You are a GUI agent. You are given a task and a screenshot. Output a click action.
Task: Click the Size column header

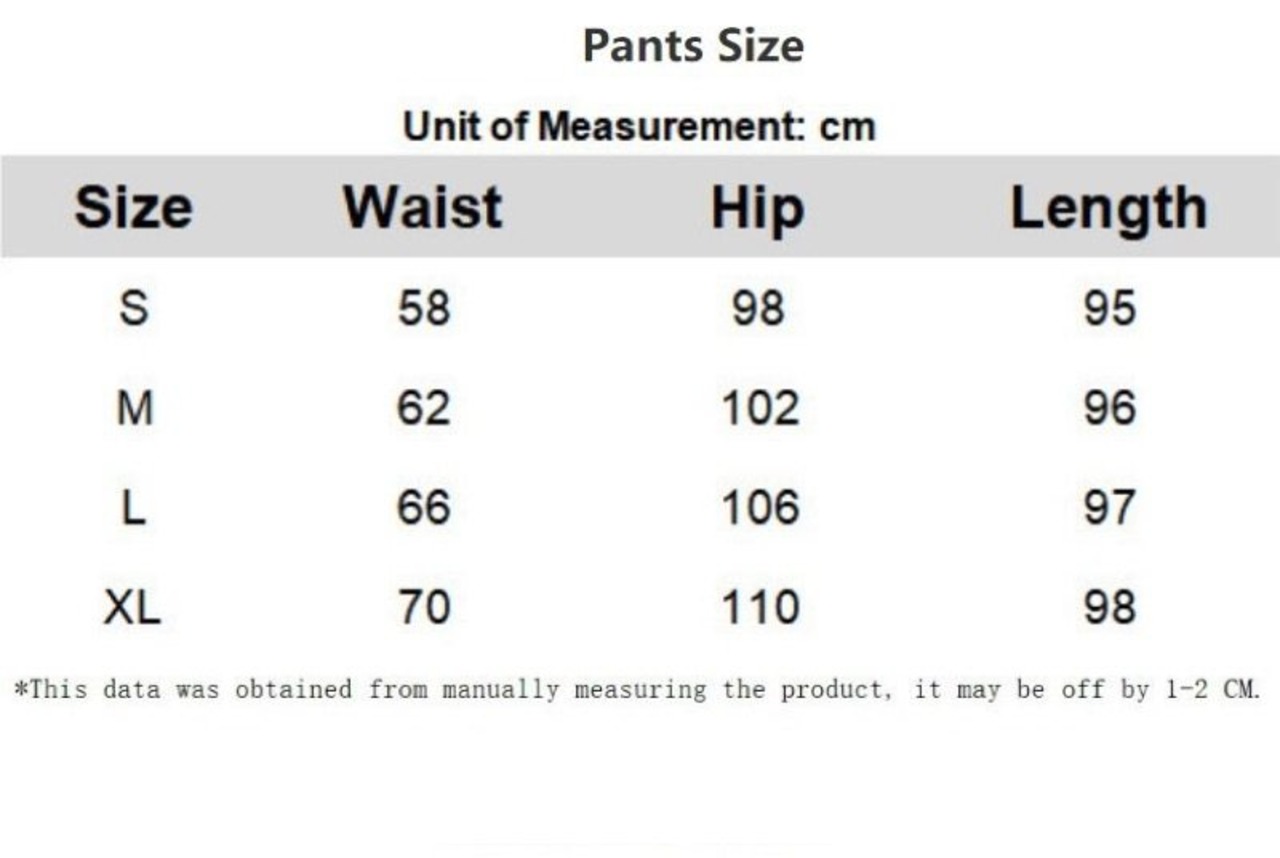(133, 208)
